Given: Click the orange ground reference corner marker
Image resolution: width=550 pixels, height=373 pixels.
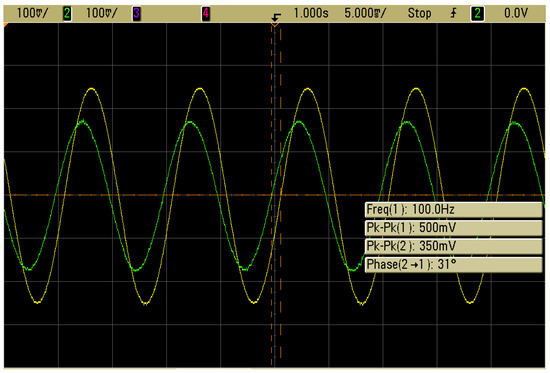Looking at the screenshot, I should (6, 25).
